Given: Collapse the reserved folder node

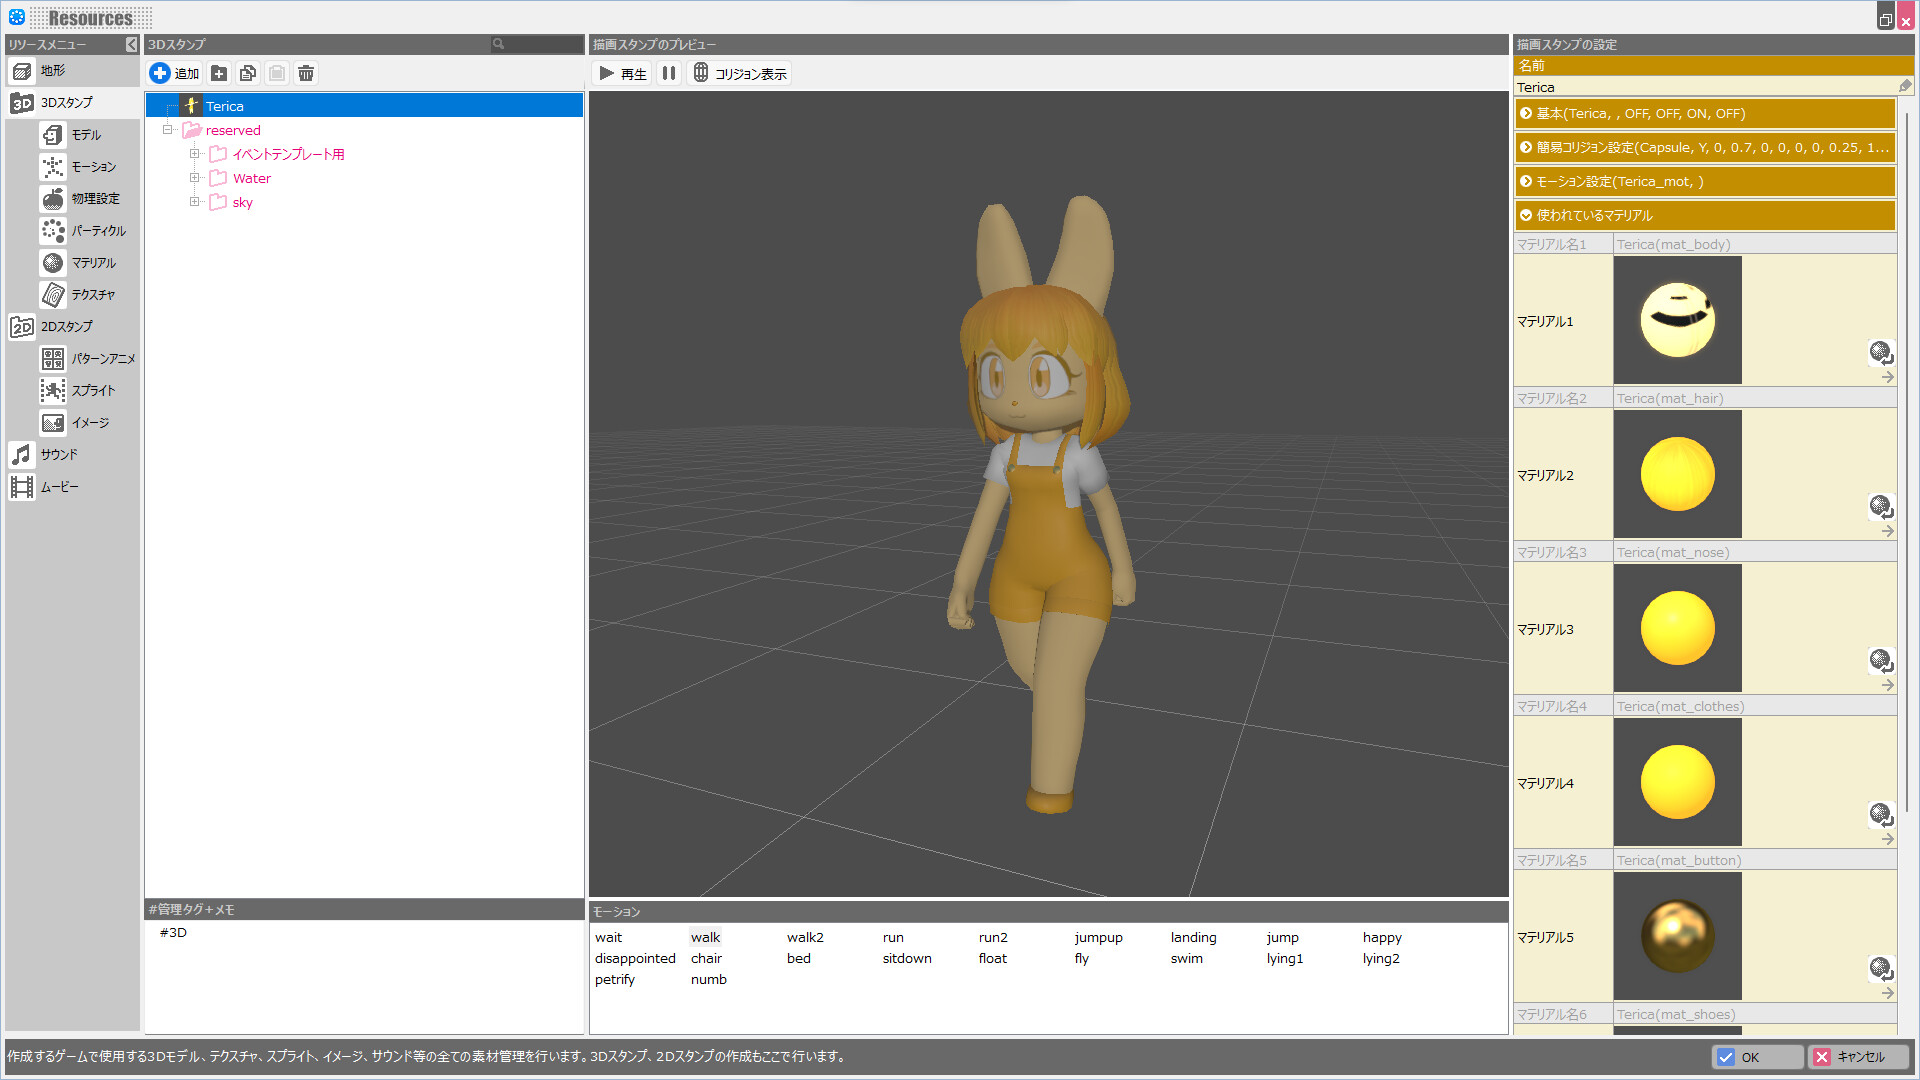Looking at the screenshot, I should coord(168,130).
